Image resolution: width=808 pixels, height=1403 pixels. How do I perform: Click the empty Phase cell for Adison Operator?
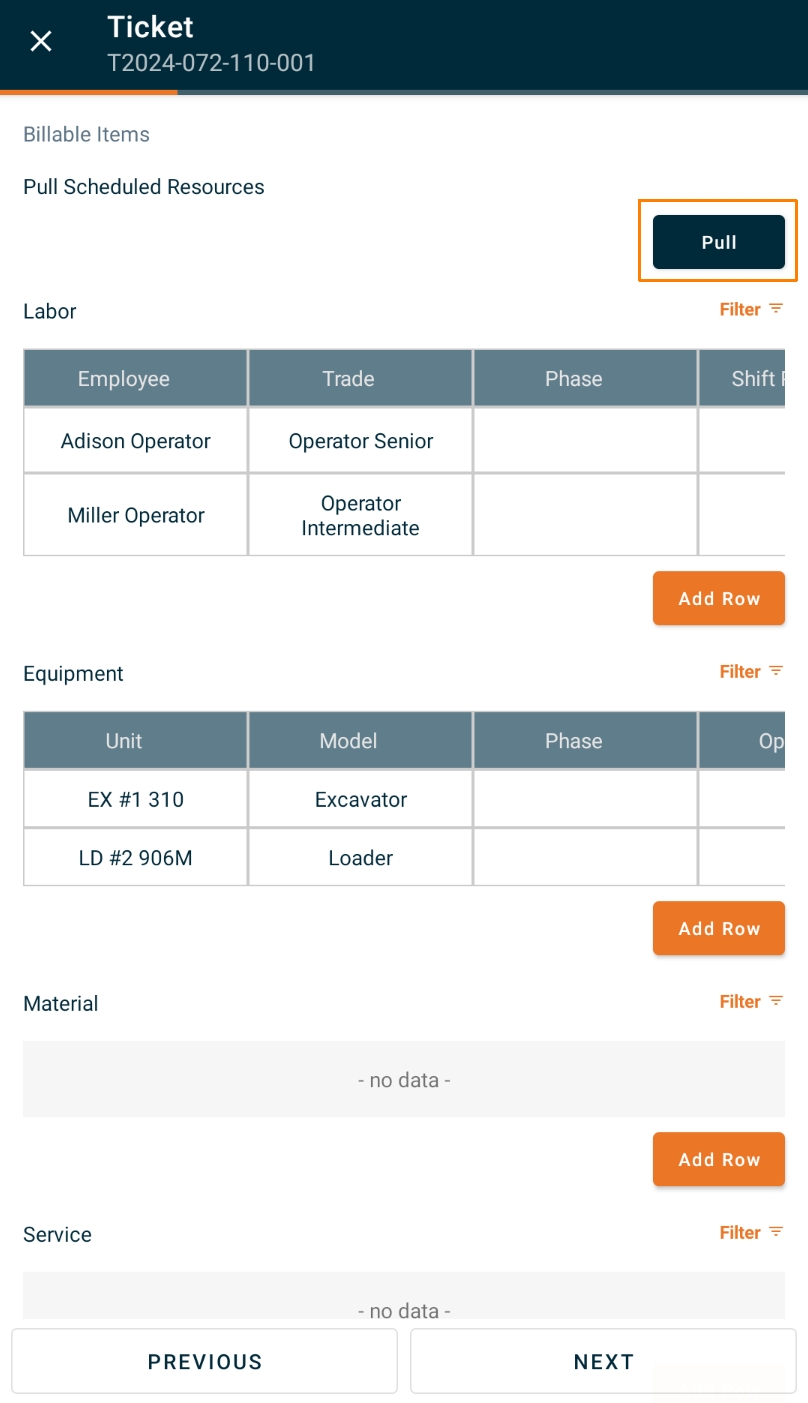click(586, 440)
